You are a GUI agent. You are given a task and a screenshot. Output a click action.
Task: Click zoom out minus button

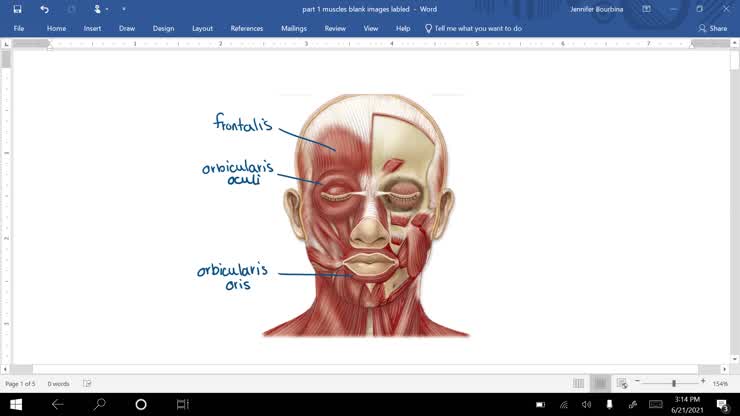pyautogui.click(x=637, y=381)
